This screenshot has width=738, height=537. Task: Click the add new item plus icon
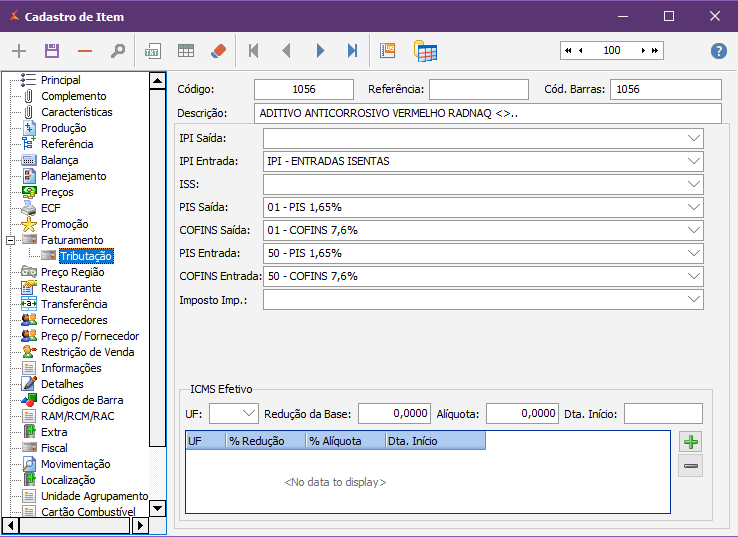[19, 51]
